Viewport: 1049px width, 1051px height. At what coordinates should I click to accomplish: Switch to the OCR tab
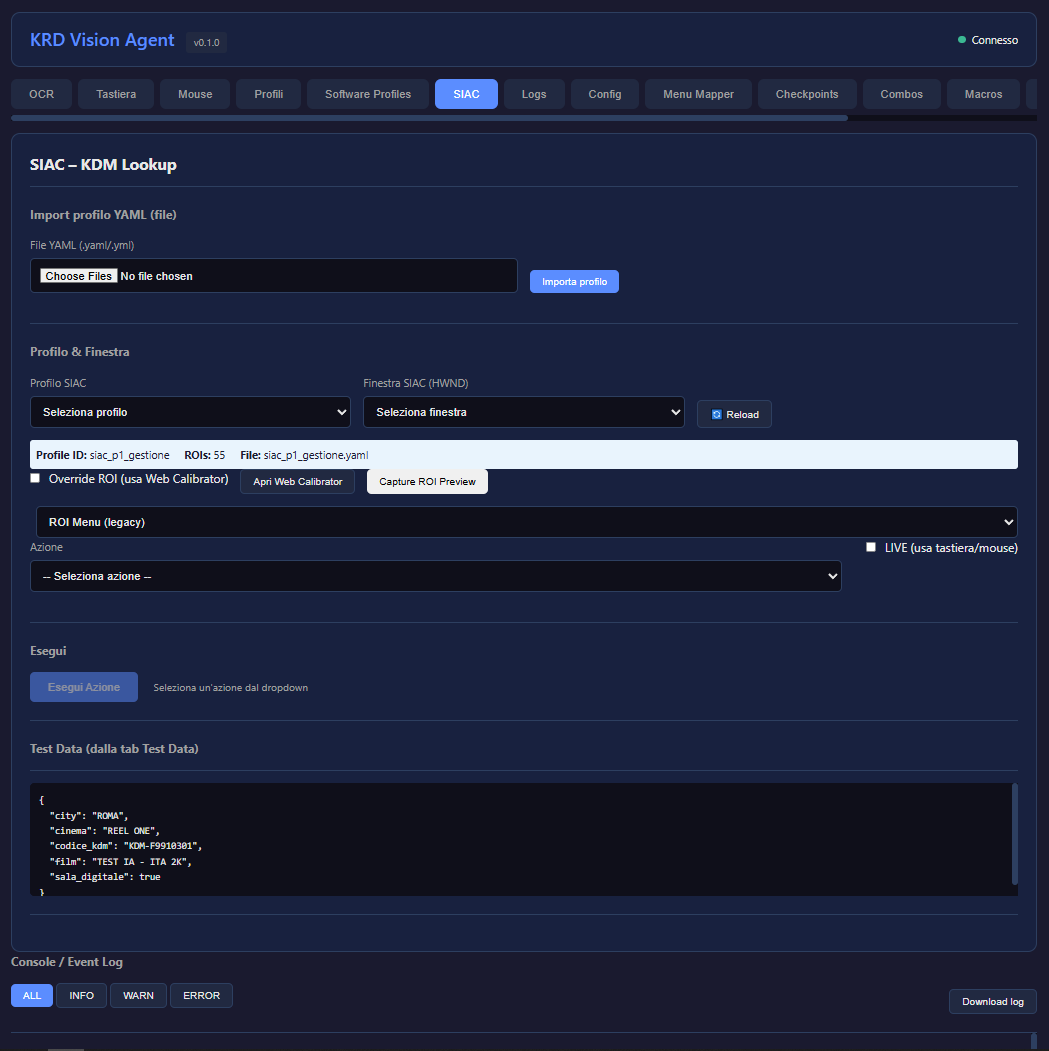point(42,94)
